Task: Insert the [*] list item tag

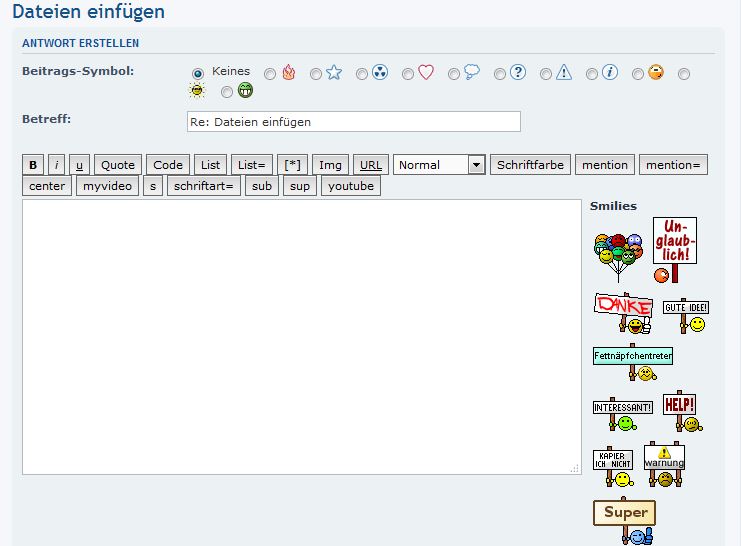Action: click(293, 165)
